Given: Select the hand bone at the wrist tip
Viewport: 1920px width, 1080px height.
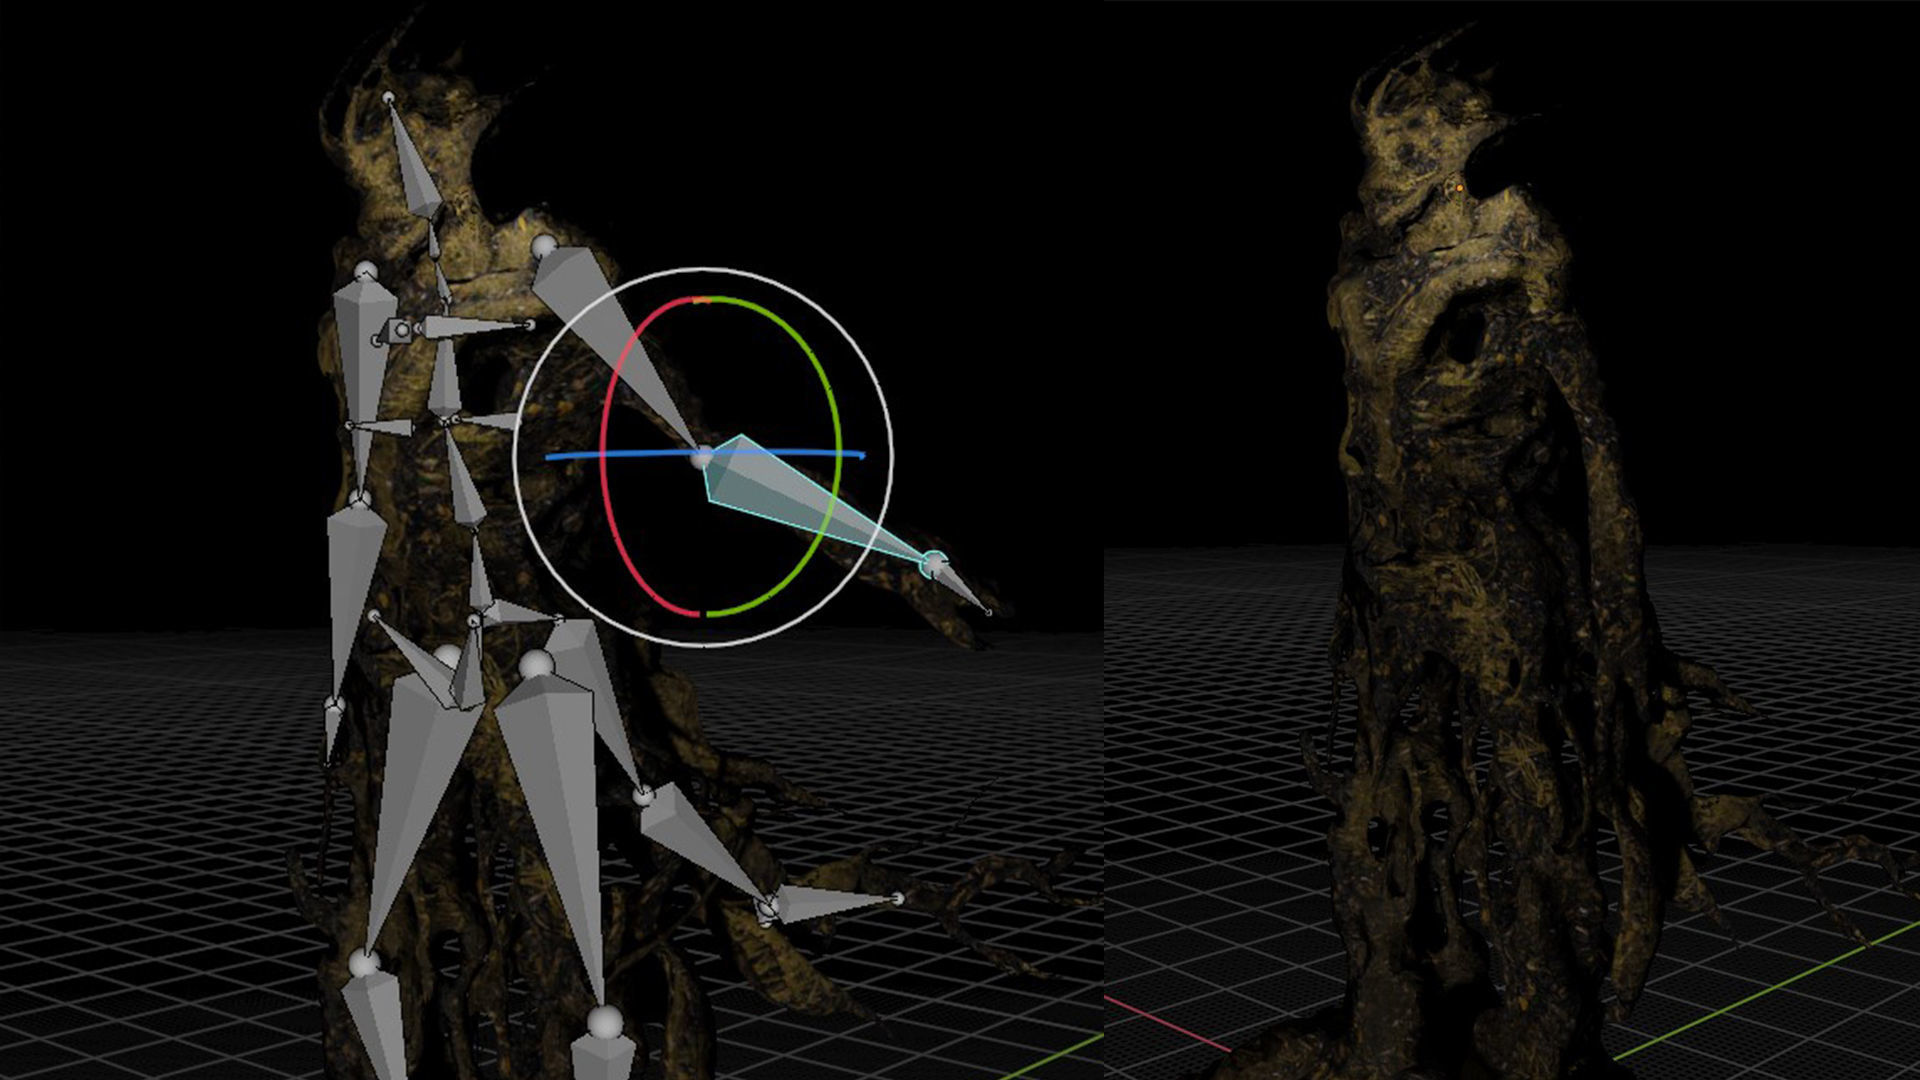Looking at the screenshot, I should click(960, 590).
